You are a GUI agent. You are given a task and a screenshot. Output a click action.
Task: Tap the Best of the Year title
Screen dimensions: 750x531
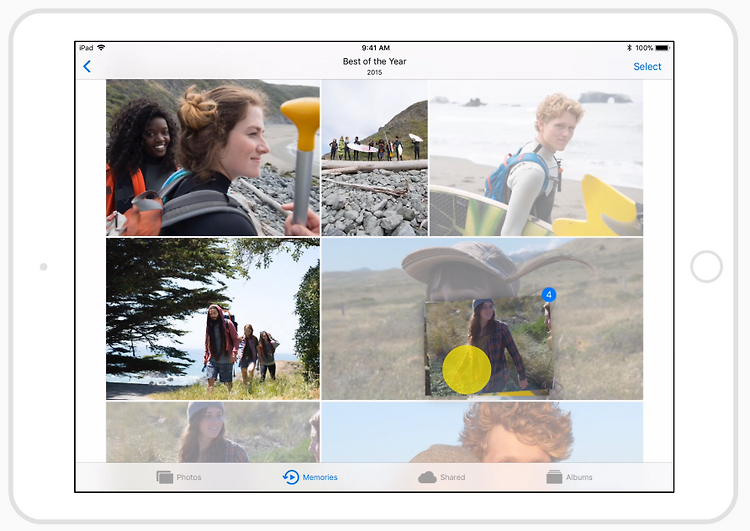[x=375, y=61]
